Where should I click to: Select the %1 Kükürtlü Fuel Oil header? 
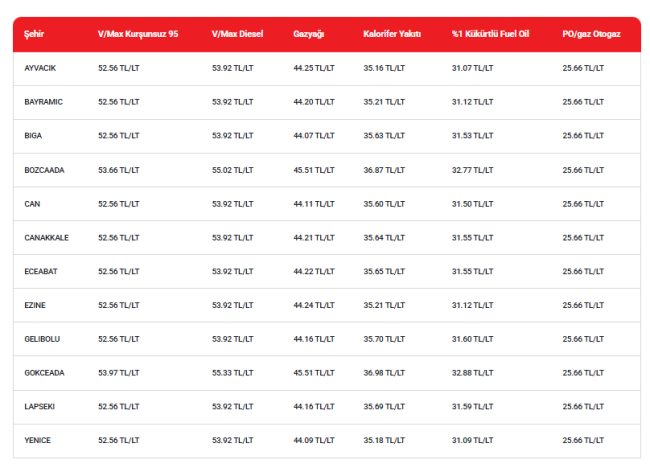(490, 34)
